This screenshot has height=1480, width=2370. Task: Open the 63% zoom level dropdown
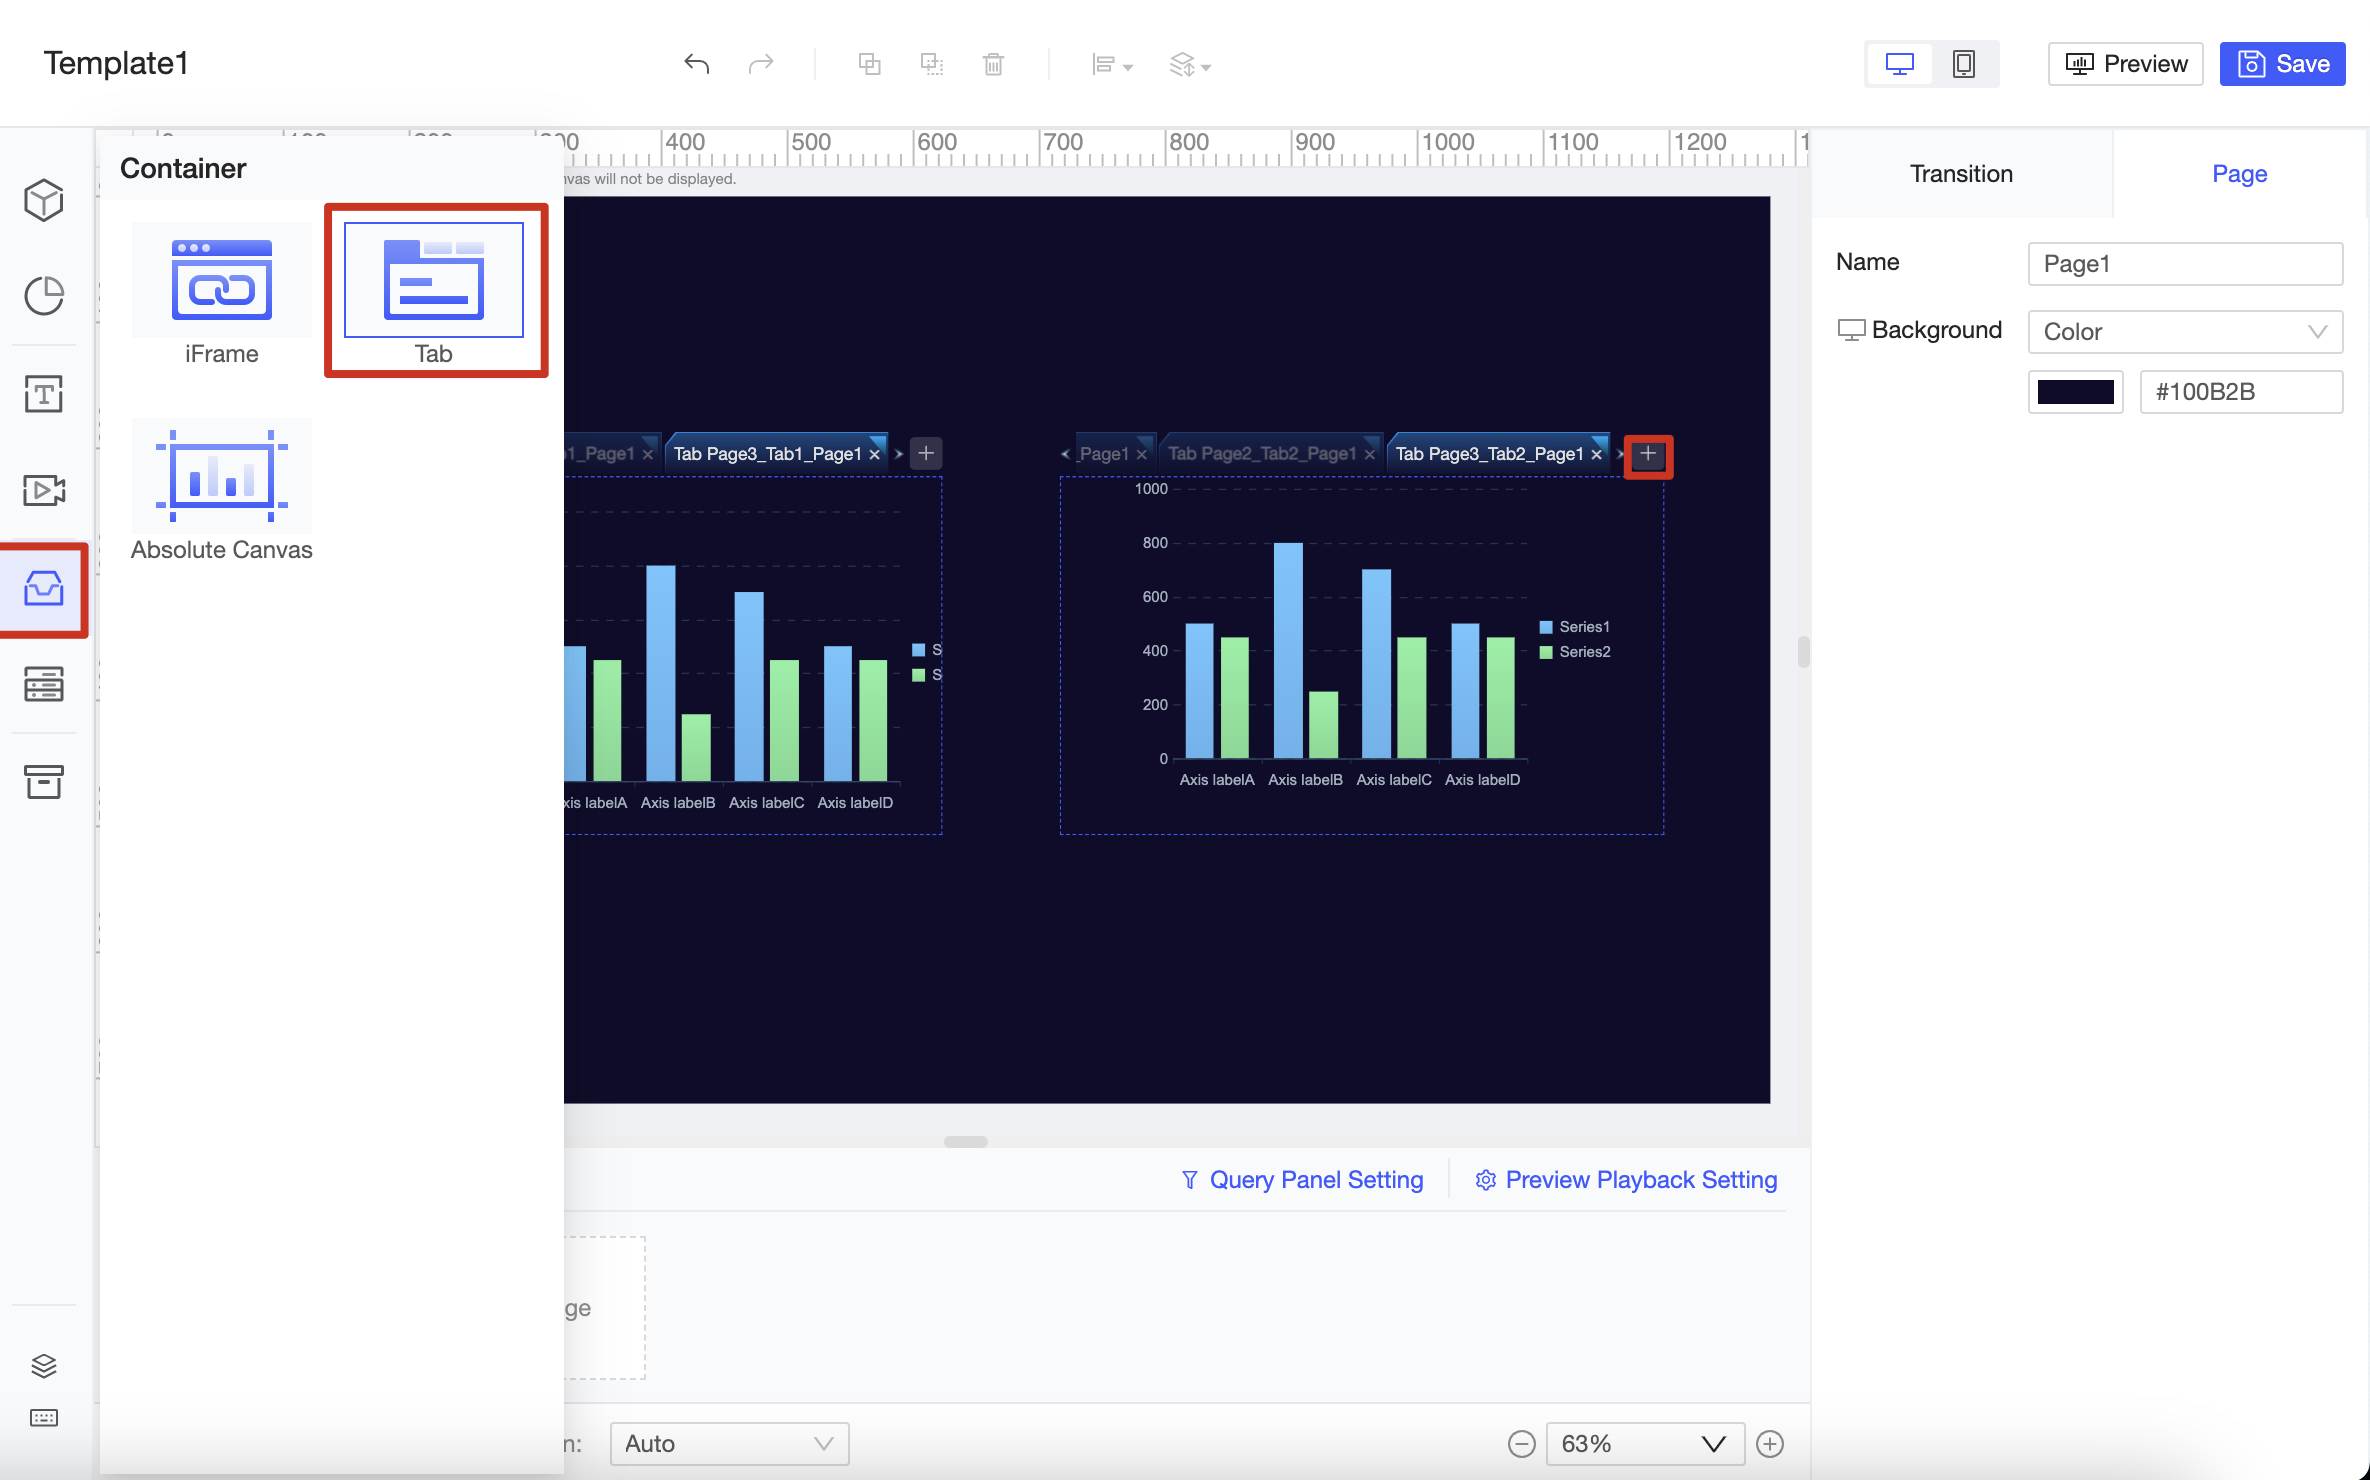click(1643, 1443)
